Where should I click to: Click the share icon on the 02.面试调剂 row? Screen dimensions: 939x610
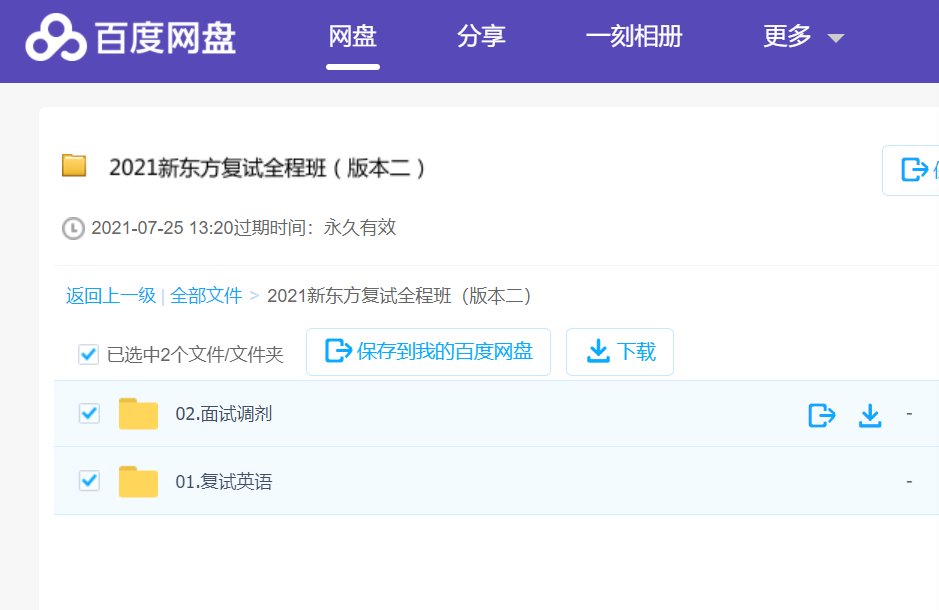(x=821, y=414)
